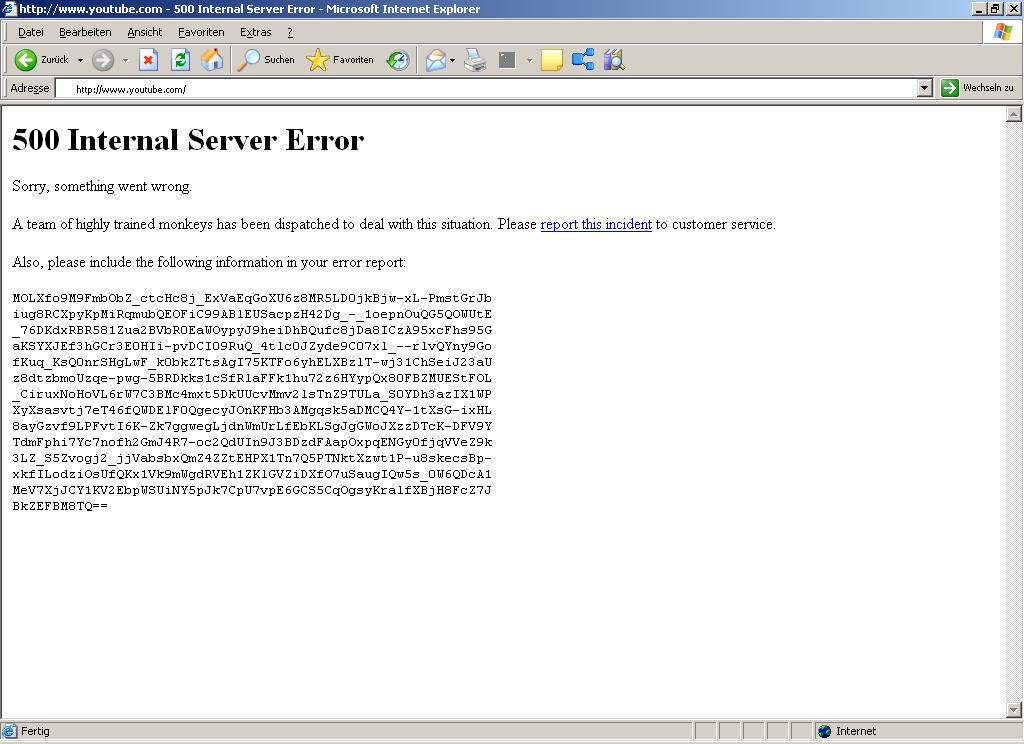Print the page with printer icon
This screenshot has height=744, width=1024.
click(475, 60)
